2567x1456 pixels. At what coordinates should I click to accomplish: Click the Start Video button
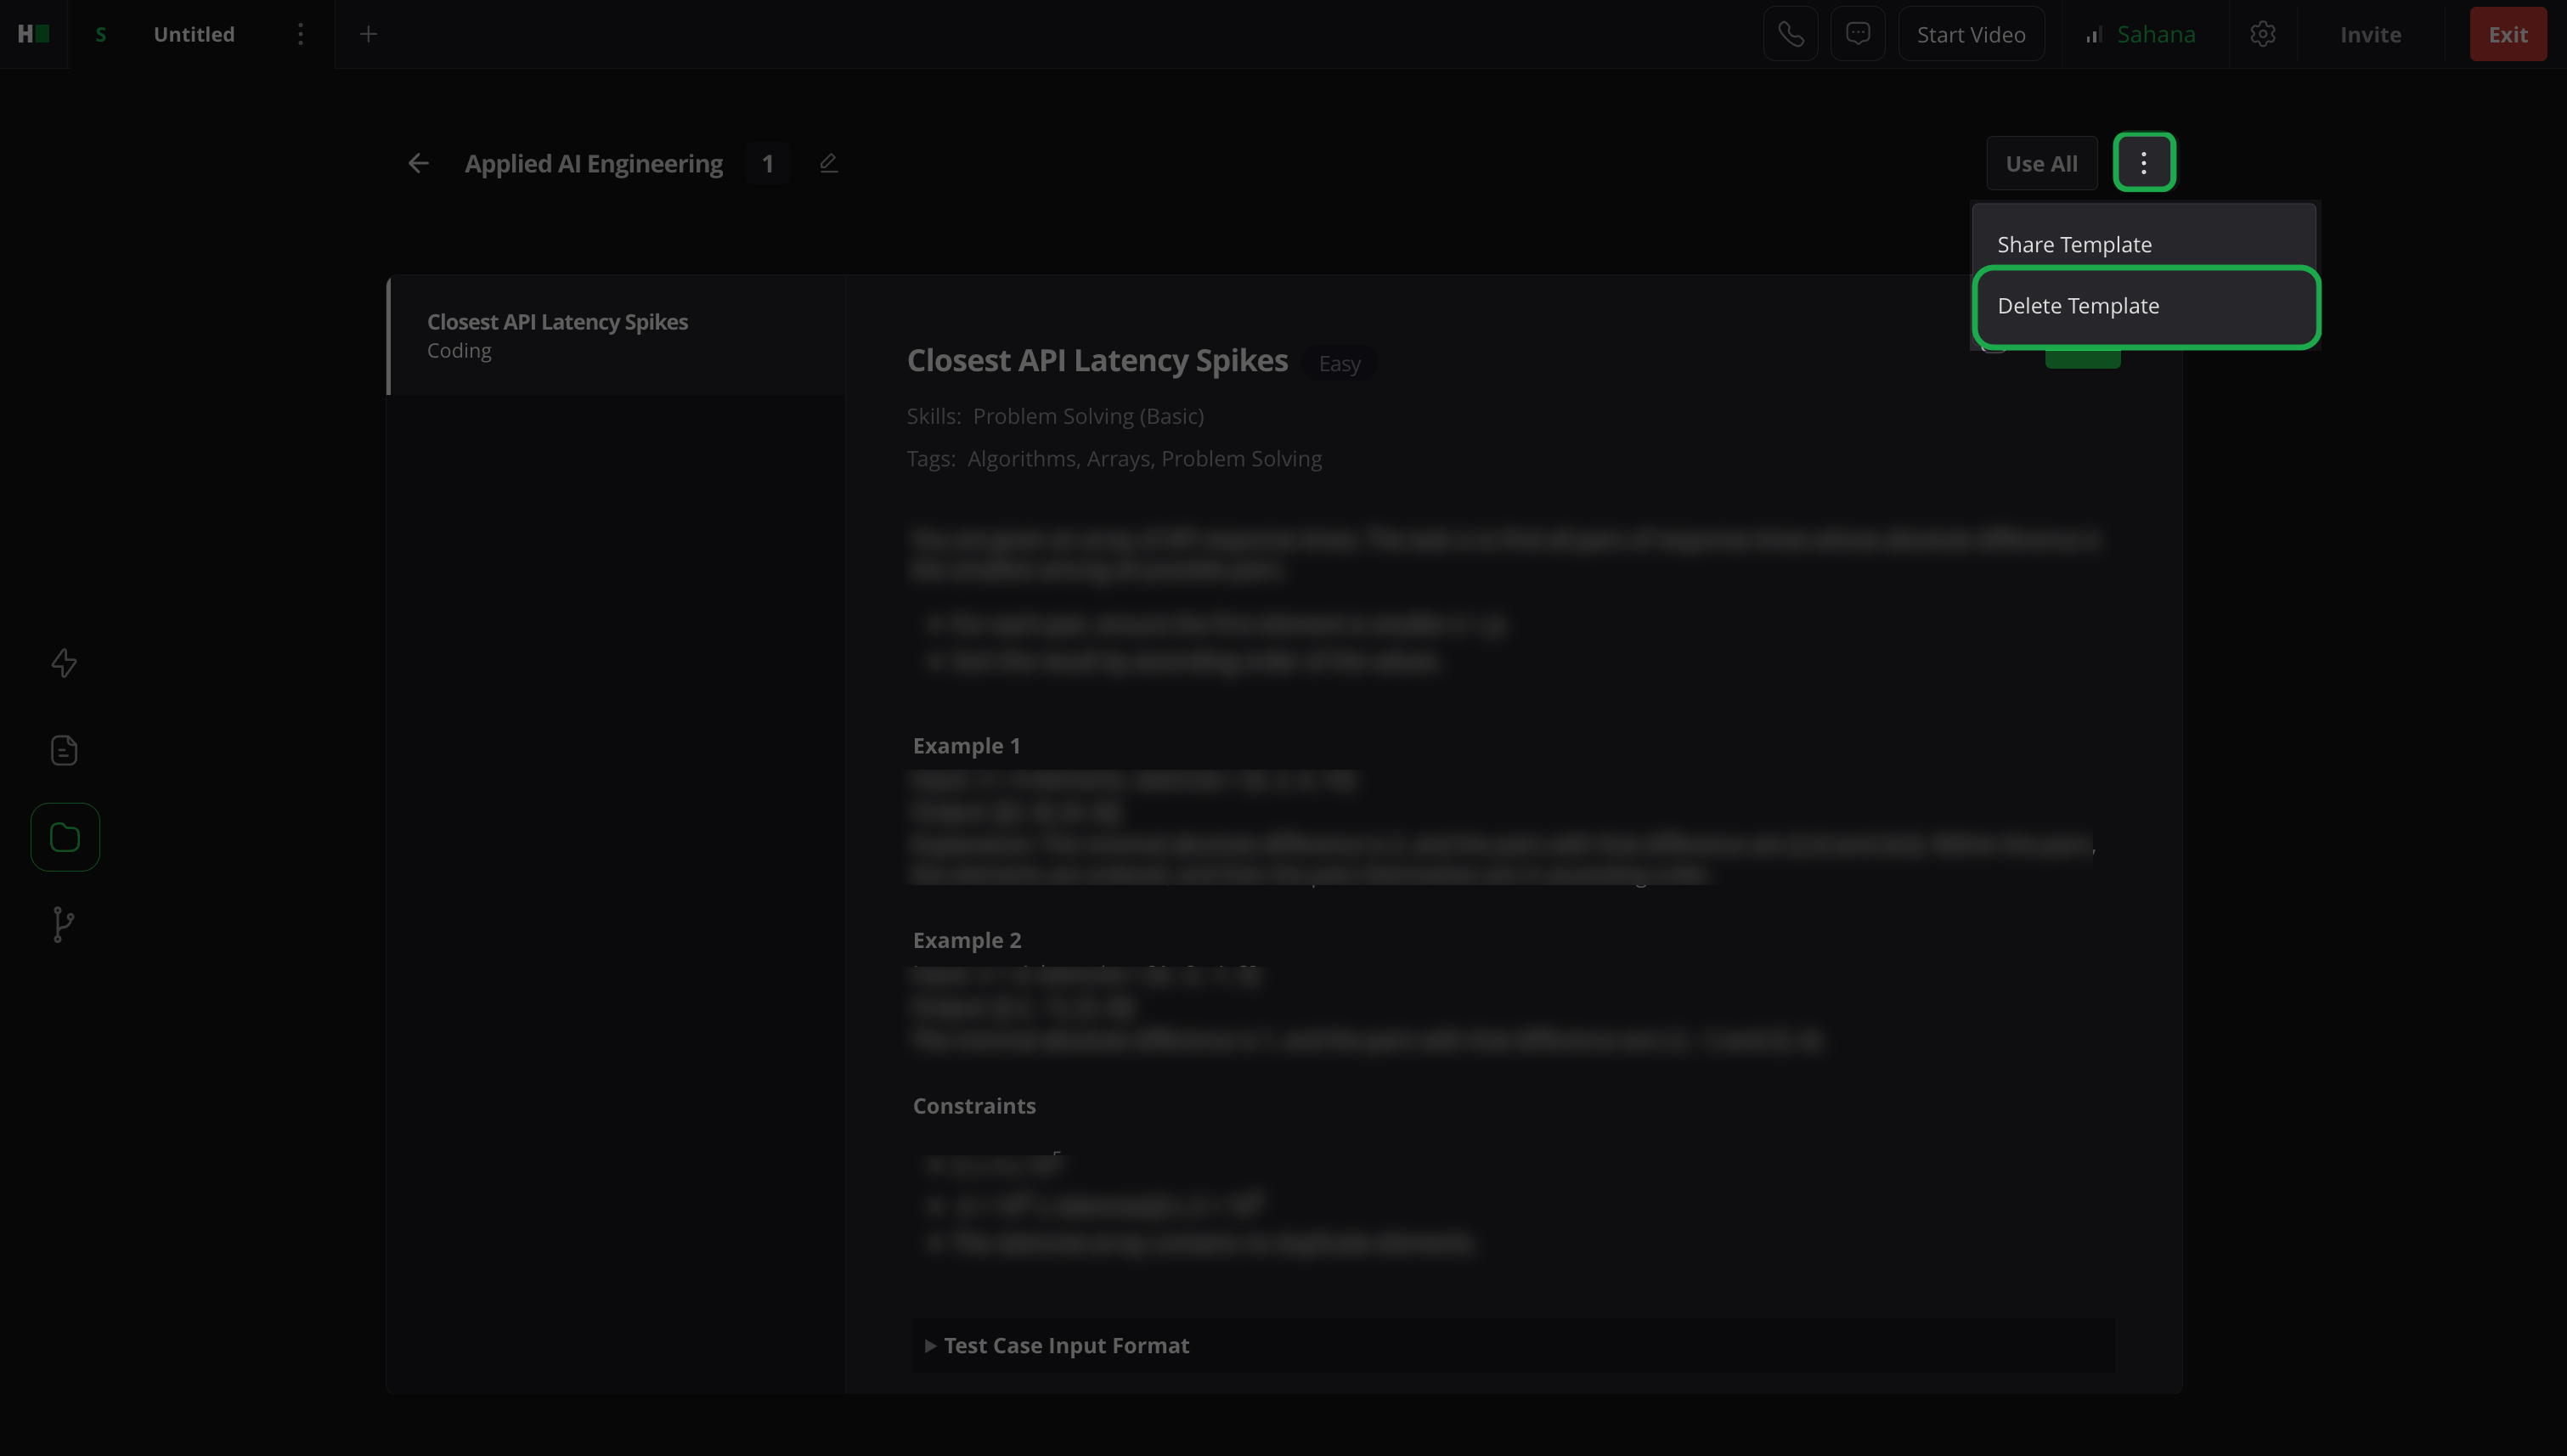(1970, 34)
